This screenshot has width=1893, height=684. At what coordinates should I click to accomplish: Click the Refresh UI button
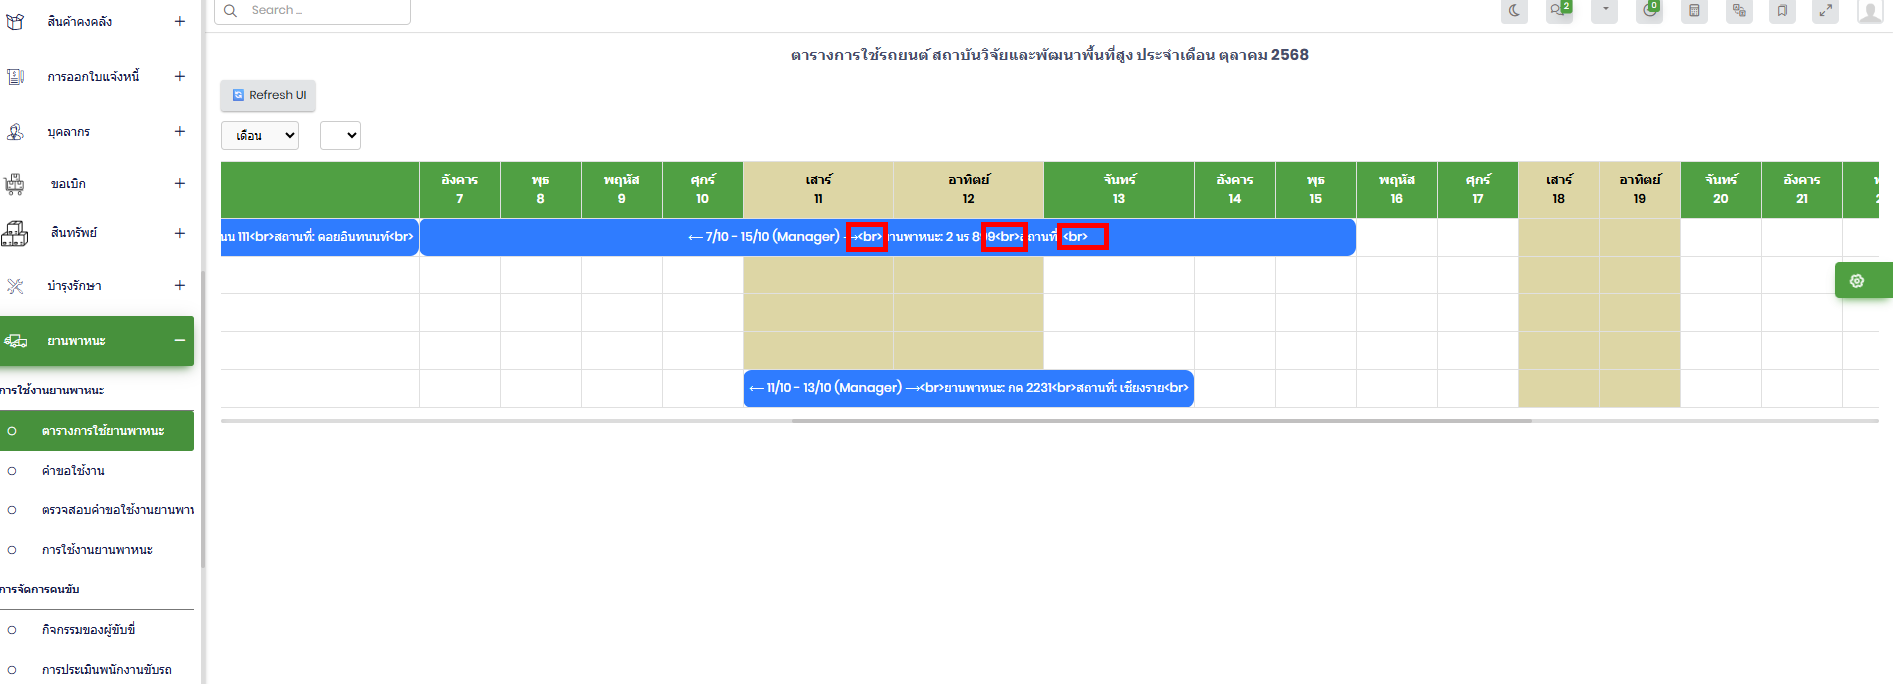268,95
